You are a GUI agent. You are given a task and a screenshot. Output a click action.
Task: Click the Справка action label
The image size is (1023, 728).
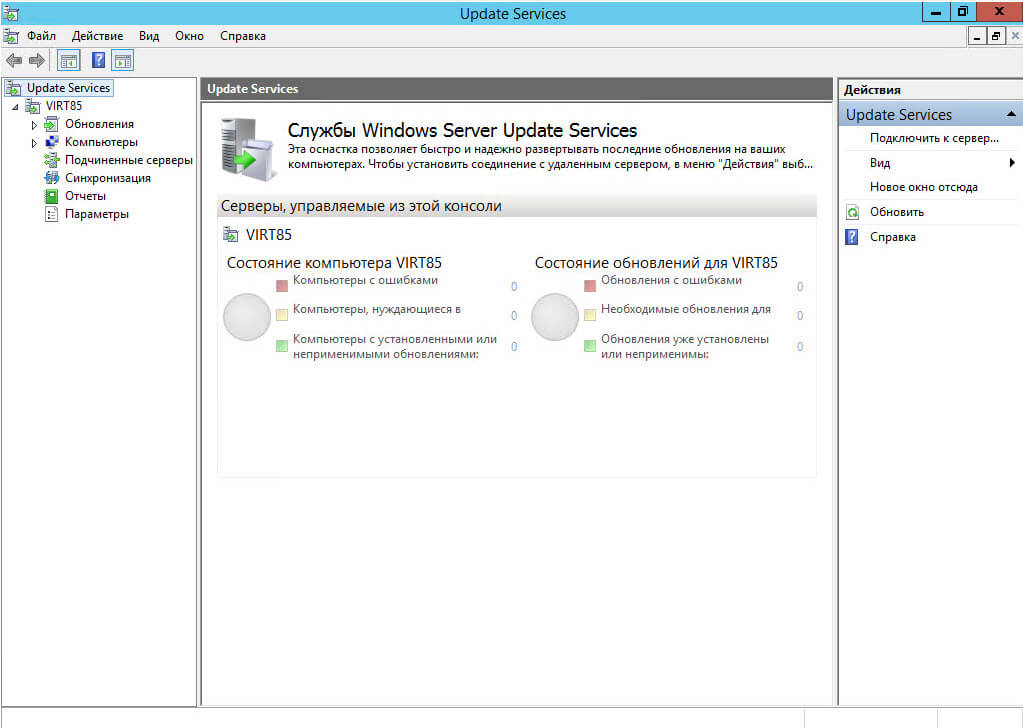[893, 237]
